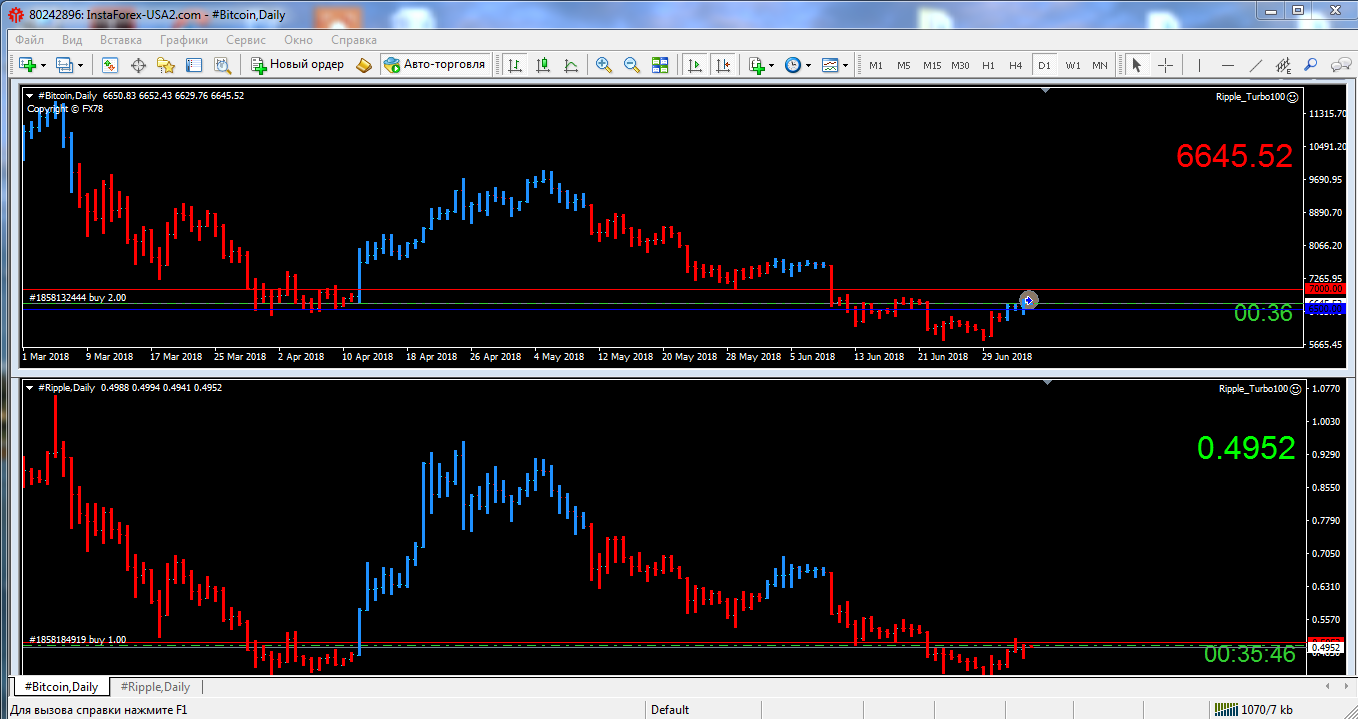Toggle the Terminal panel icon

point(194,65)
